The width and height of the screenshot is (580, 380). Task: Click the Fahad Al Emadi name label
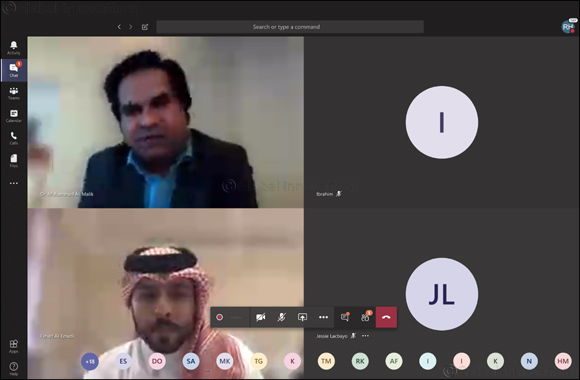click(57, 336)
